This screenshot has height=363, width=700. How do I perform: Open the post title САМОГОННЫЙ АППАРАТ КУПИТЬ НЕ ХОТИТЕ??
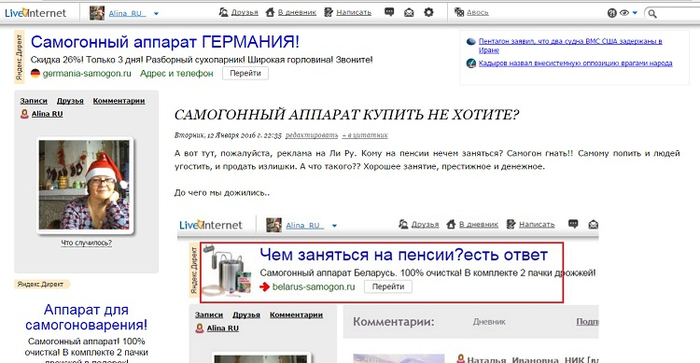pyautogui.click(x=346, y=115)
